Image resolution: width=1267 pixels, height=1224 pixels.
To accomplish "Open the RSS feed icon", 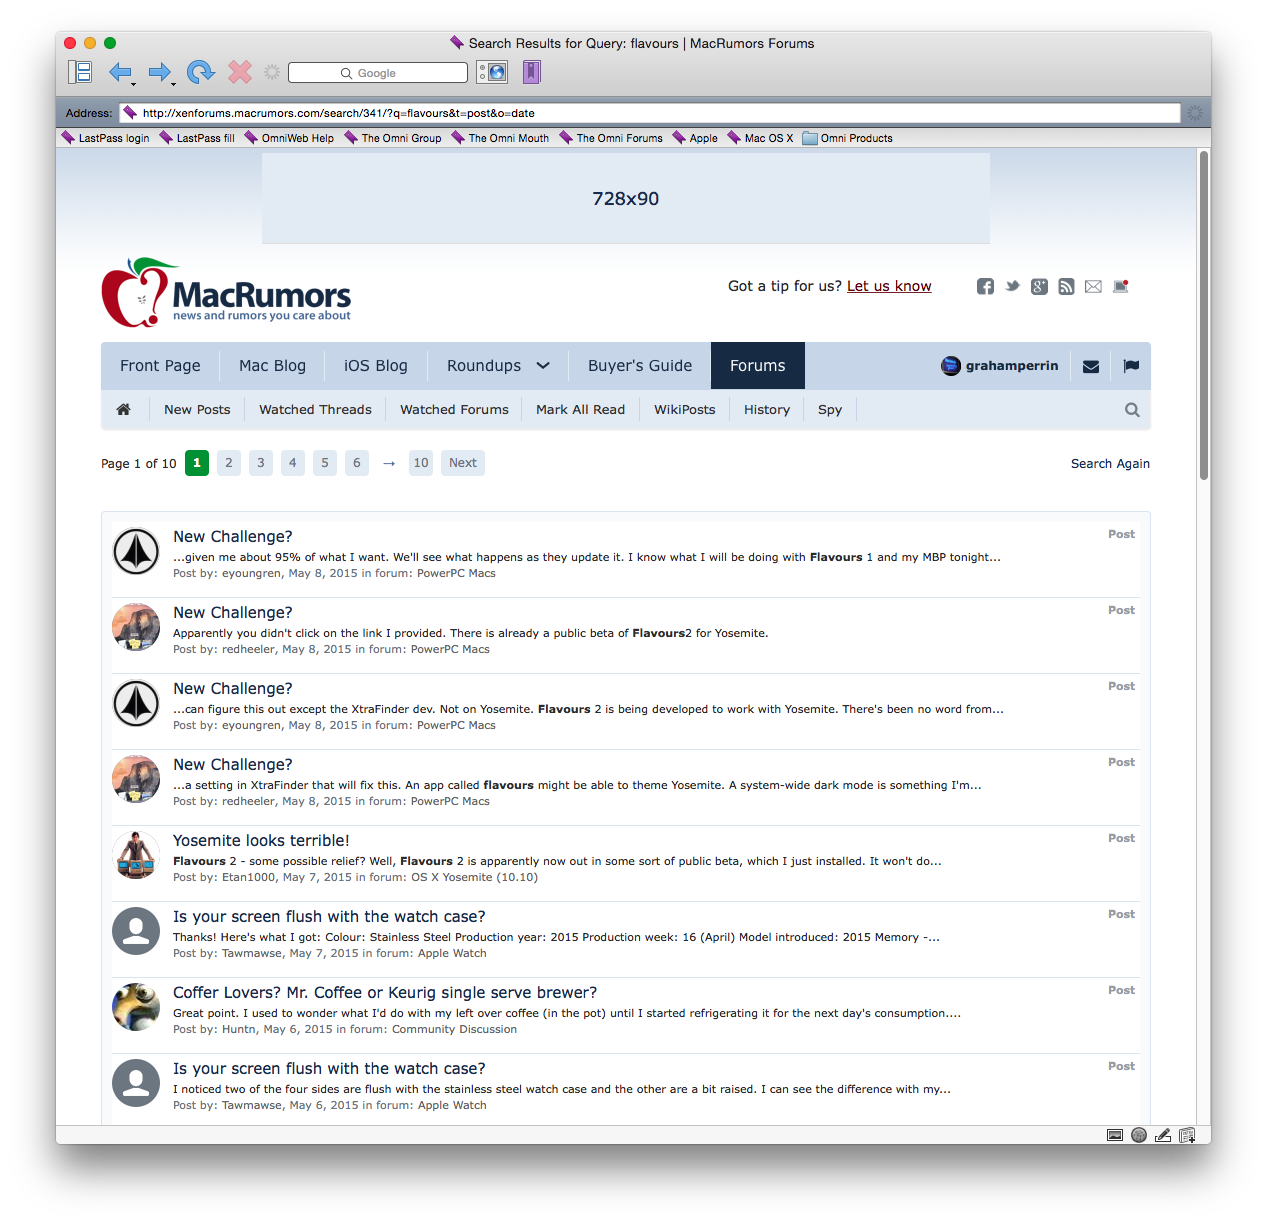I will [1066, 287].
